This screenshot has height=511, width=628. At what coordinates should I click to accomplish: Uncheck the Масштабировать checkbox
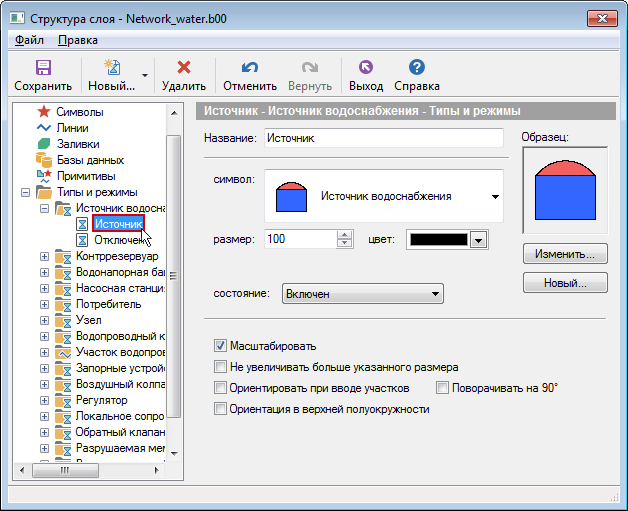(221, 345)
